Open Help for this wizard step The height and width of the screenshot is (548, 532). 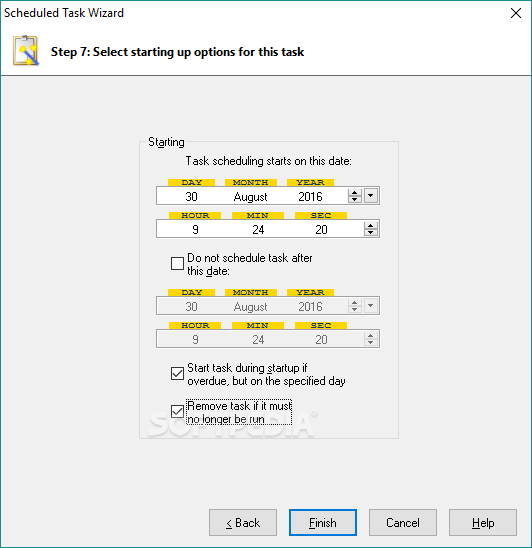click(483, 522)
